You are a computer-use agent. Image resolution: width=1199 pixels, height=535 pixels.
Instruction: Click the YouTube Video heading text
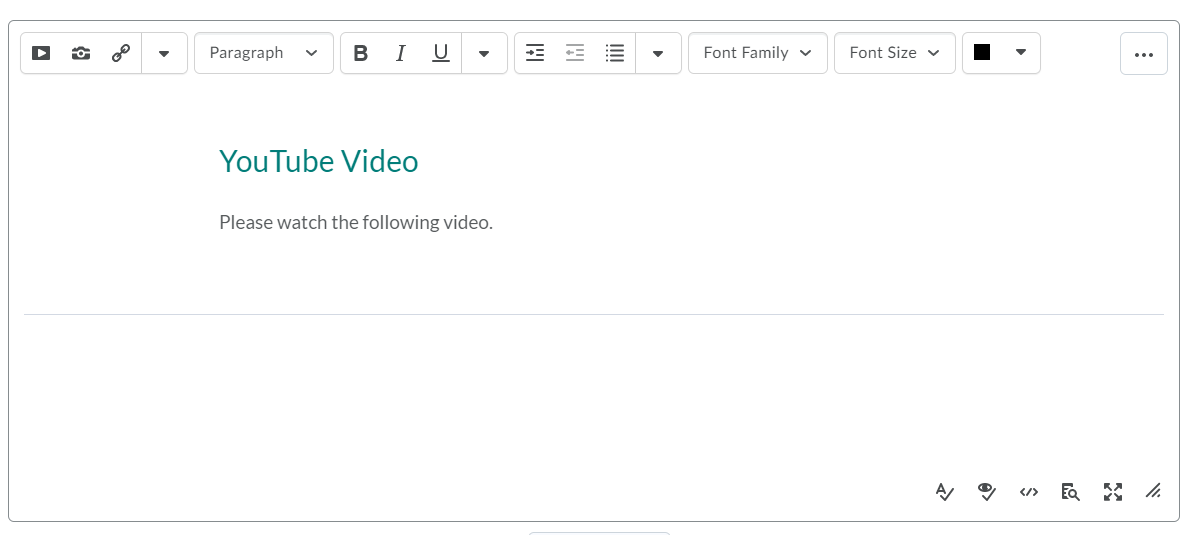pyautogui.click(x=319, y=161)
